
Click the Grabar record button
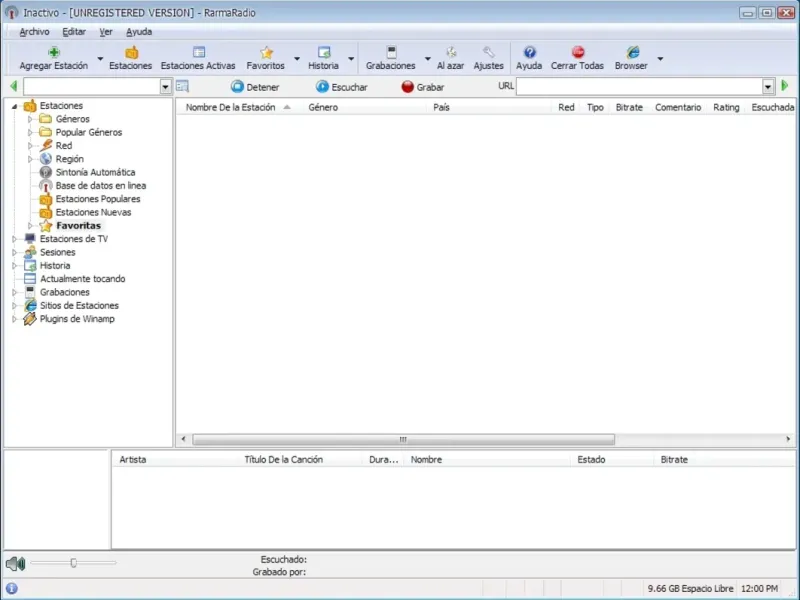(x=422, y=87)
